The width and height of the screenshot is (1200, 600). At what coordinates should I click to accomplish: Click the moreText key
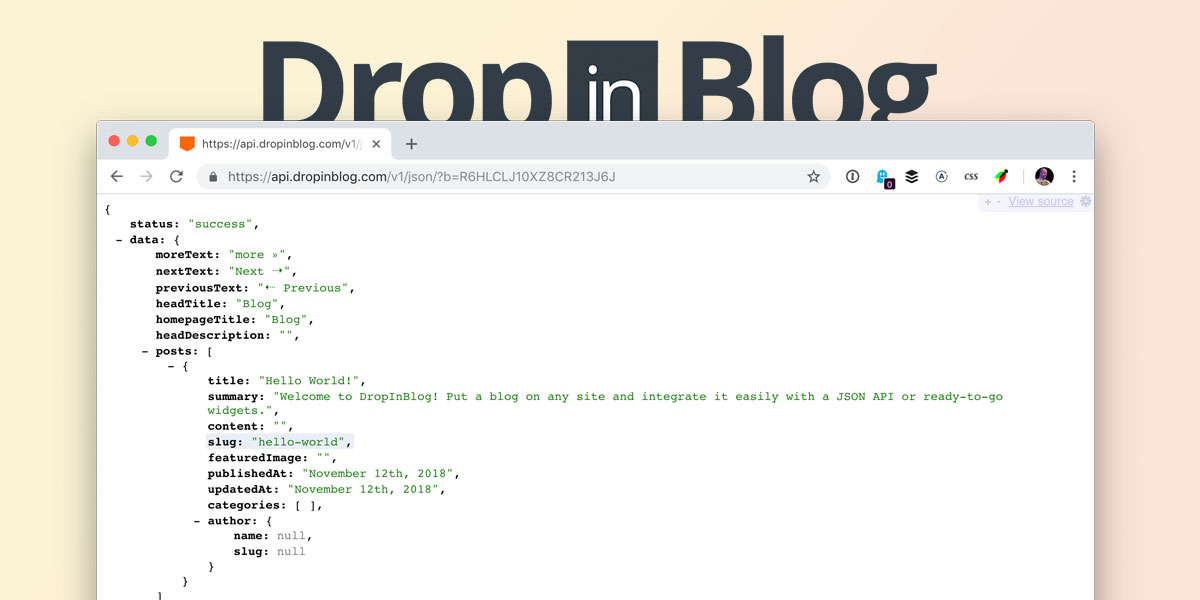[x=187, y=256]
